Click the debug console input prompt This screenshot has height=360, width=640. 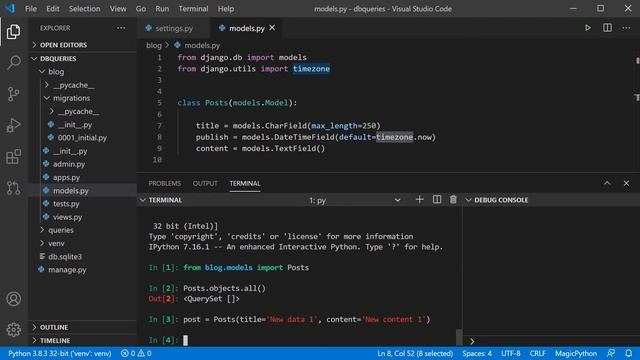[551, 341]
